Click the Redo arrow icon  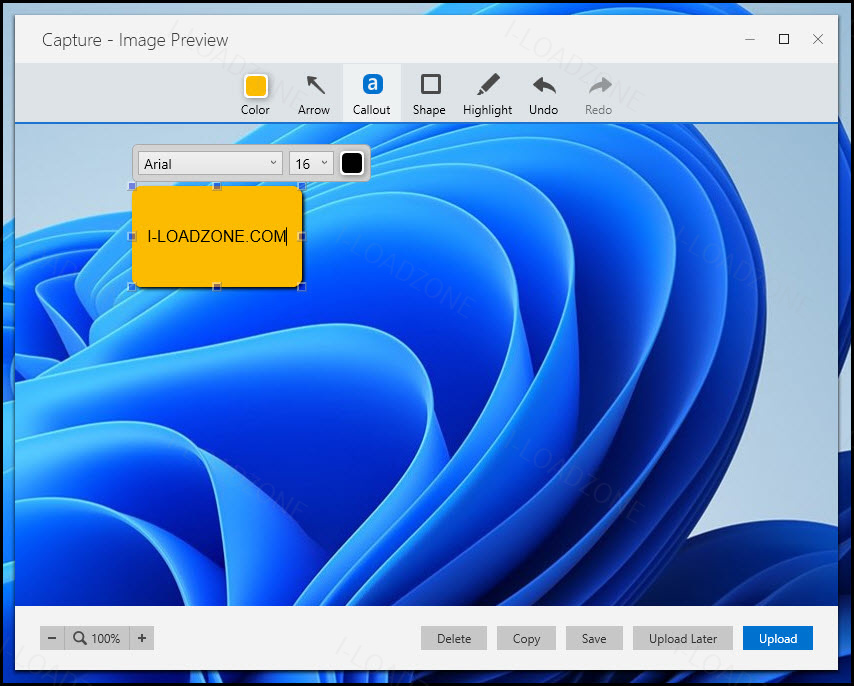click(x=600, y=85)
